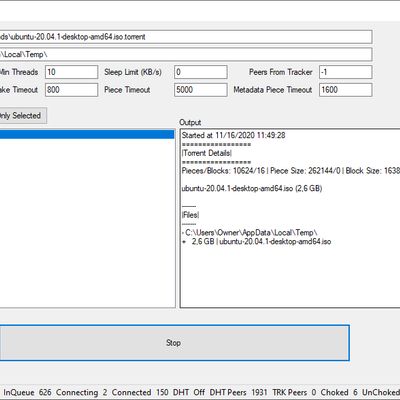Click 'Choked 6' status bar entry

[x=339, y=392]
